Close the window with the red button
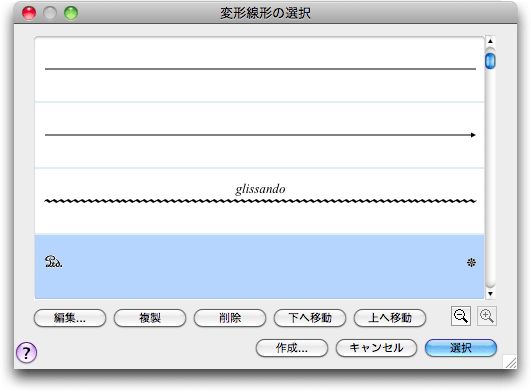Screen dimensions: 531x392 pos(29,13)
